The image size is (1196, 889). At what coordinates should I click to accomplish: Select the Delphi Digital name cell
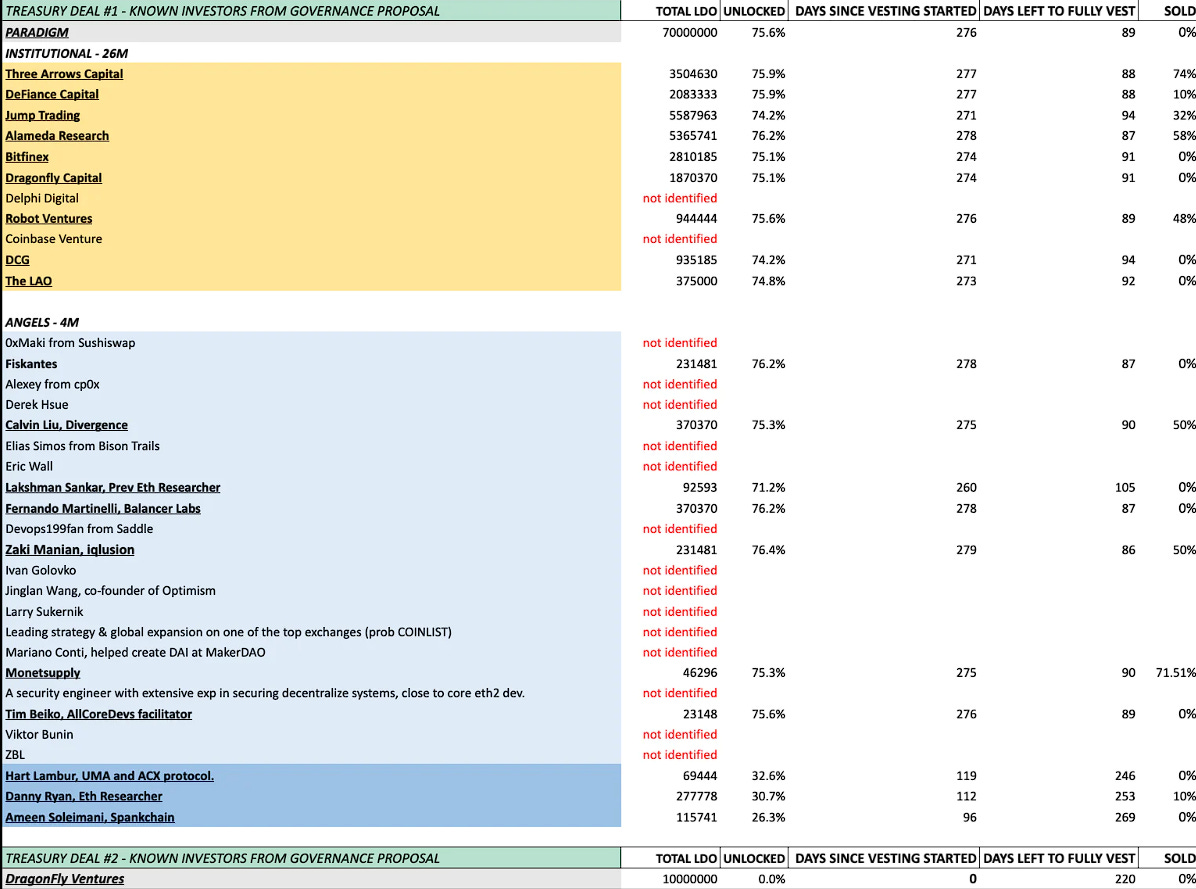tap(42, 198)
